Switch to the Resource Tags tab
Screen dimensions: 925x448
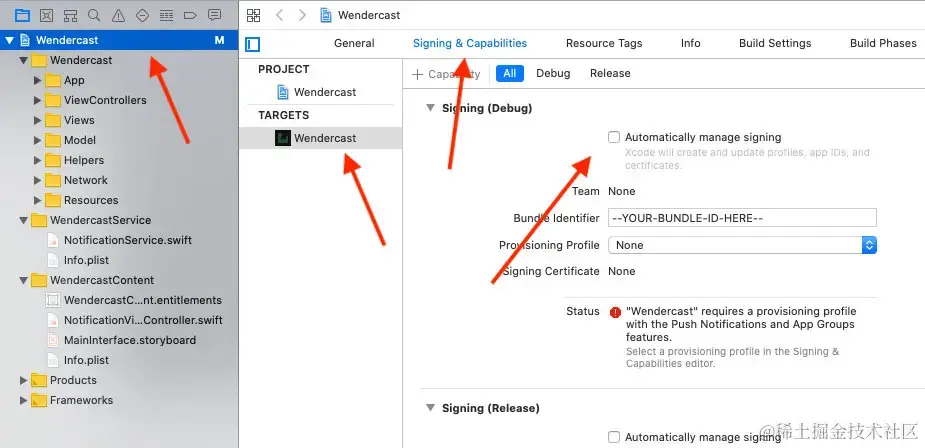click(603, 43)
